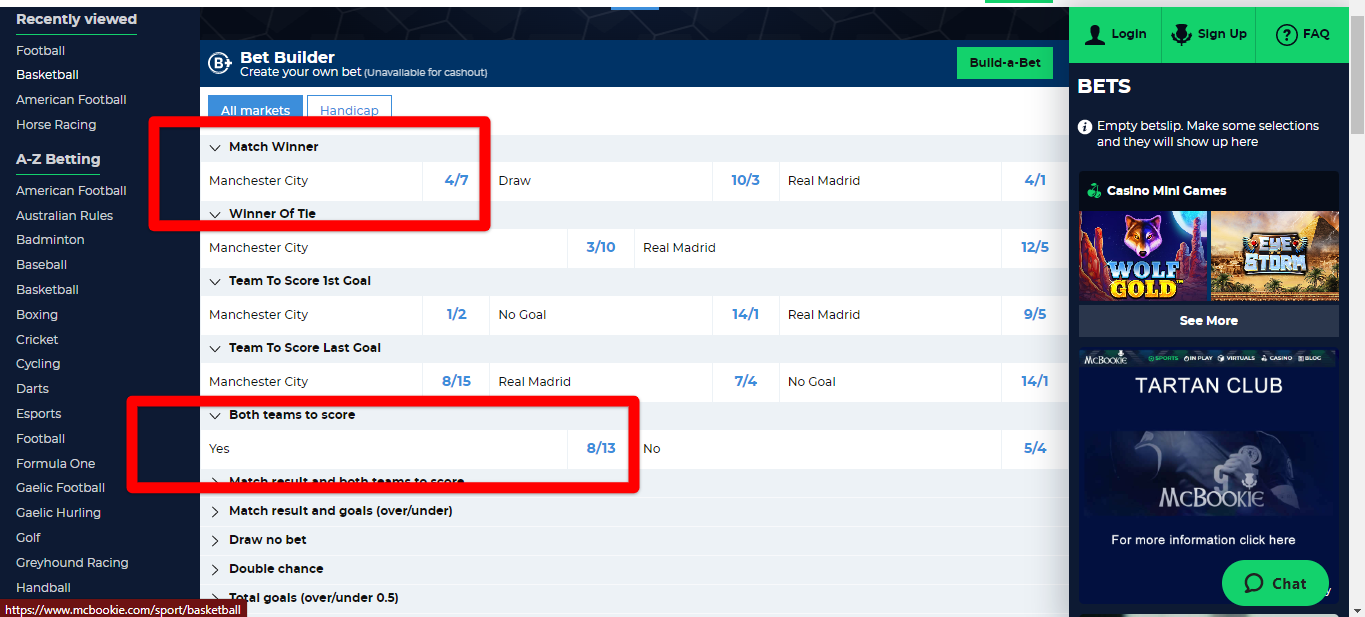The image size is (1365, 617).
Task: Open American Football in A-Z Betting
Action: point(71,191)
